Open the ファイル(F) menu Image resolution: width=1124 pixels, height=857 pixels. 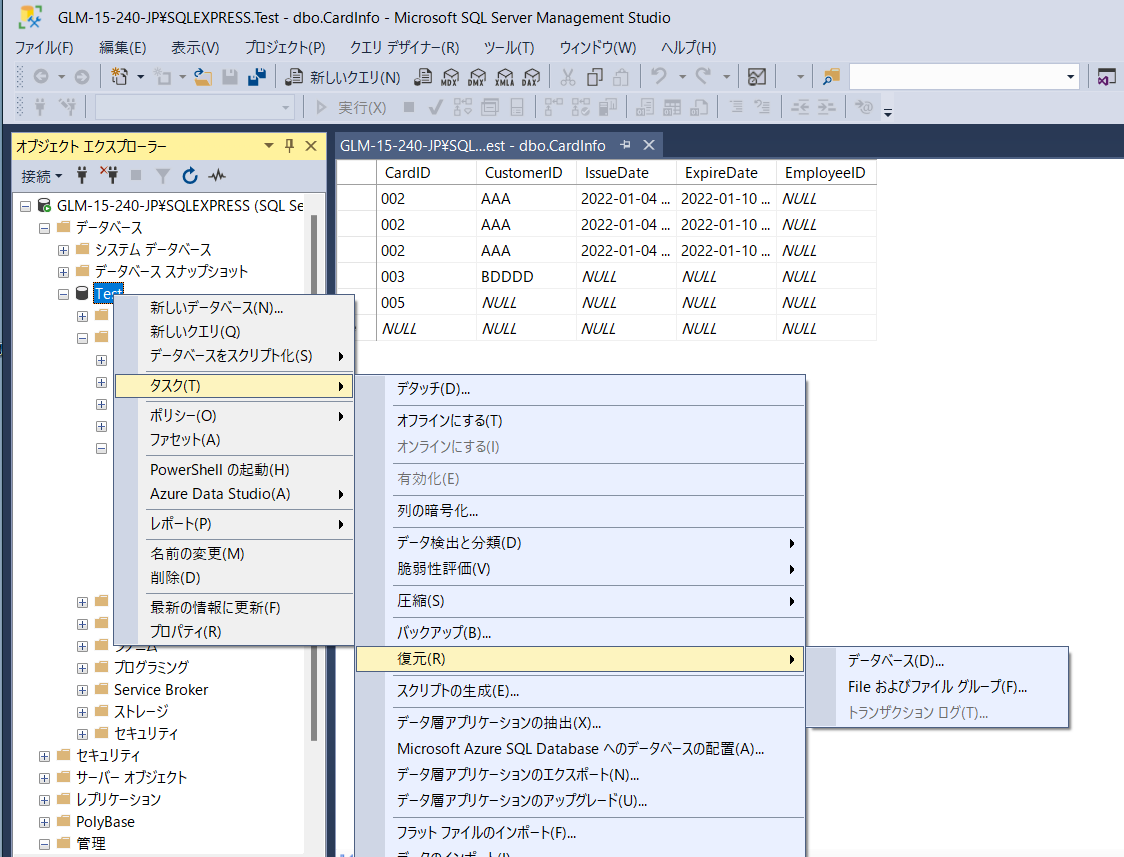click(x=44, y=47)
